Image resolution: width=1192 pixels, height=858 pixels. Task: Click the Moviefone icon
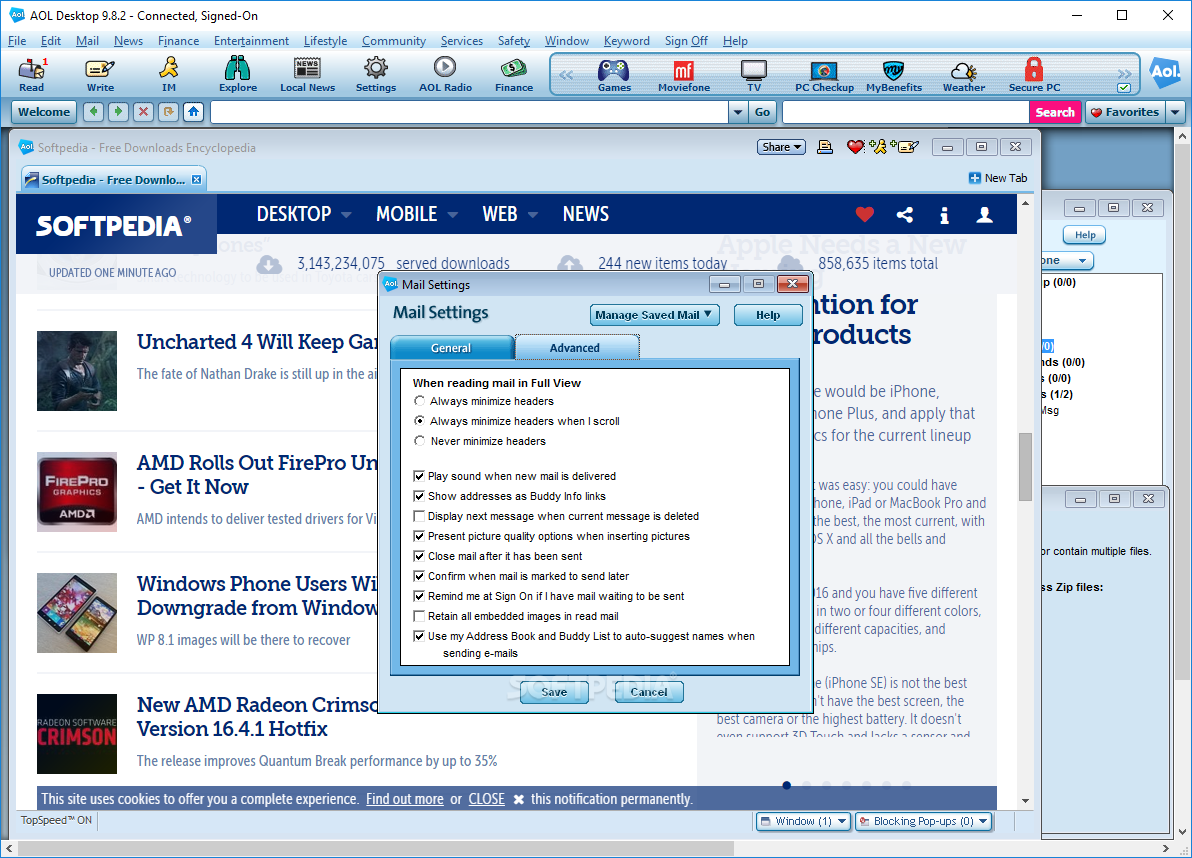pyautogui.click(x=683, y=75)
